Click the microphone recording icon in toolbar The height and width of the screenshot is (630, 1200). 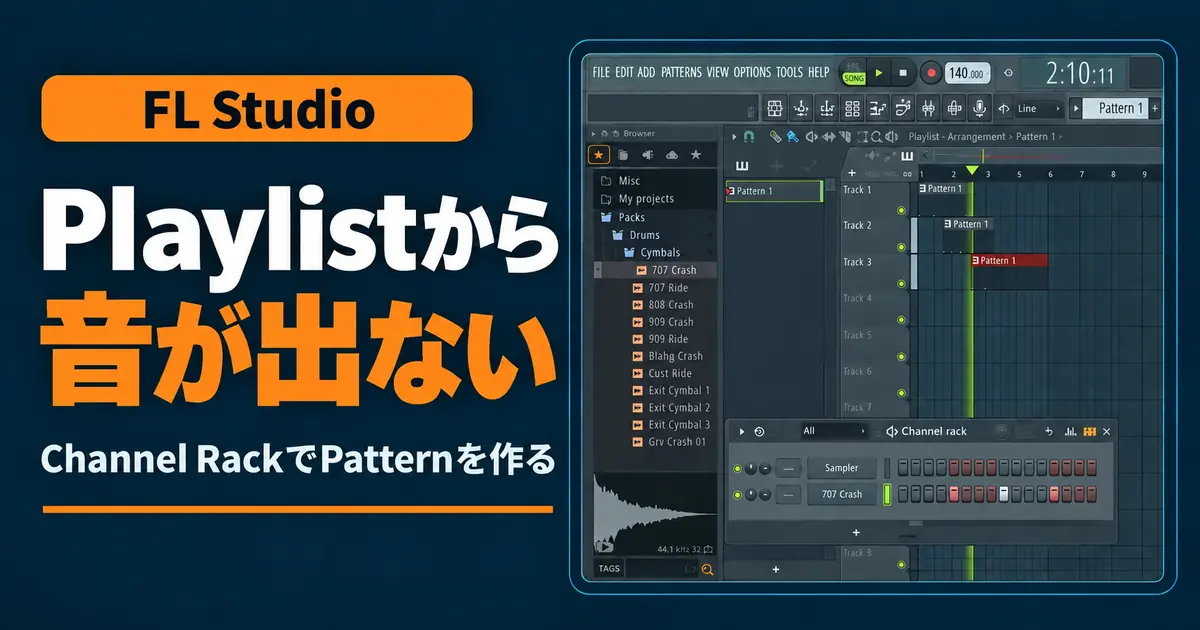pos(980,108)
